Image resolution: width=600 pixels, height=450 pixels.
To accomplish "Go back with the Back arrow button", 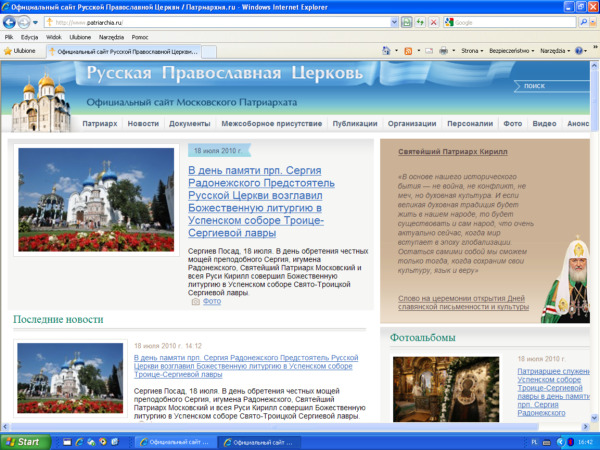I will coord(9,23).
